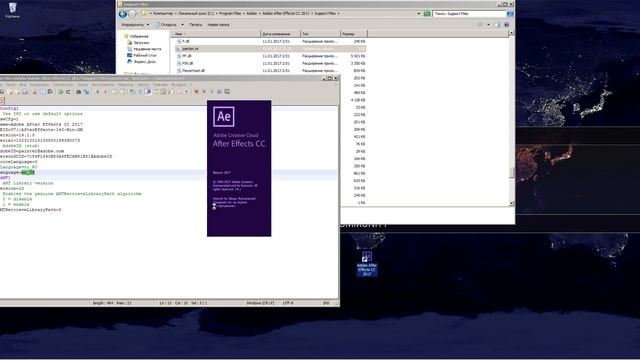Click the Save Recorded Macro icon

(x=227, y=92)
